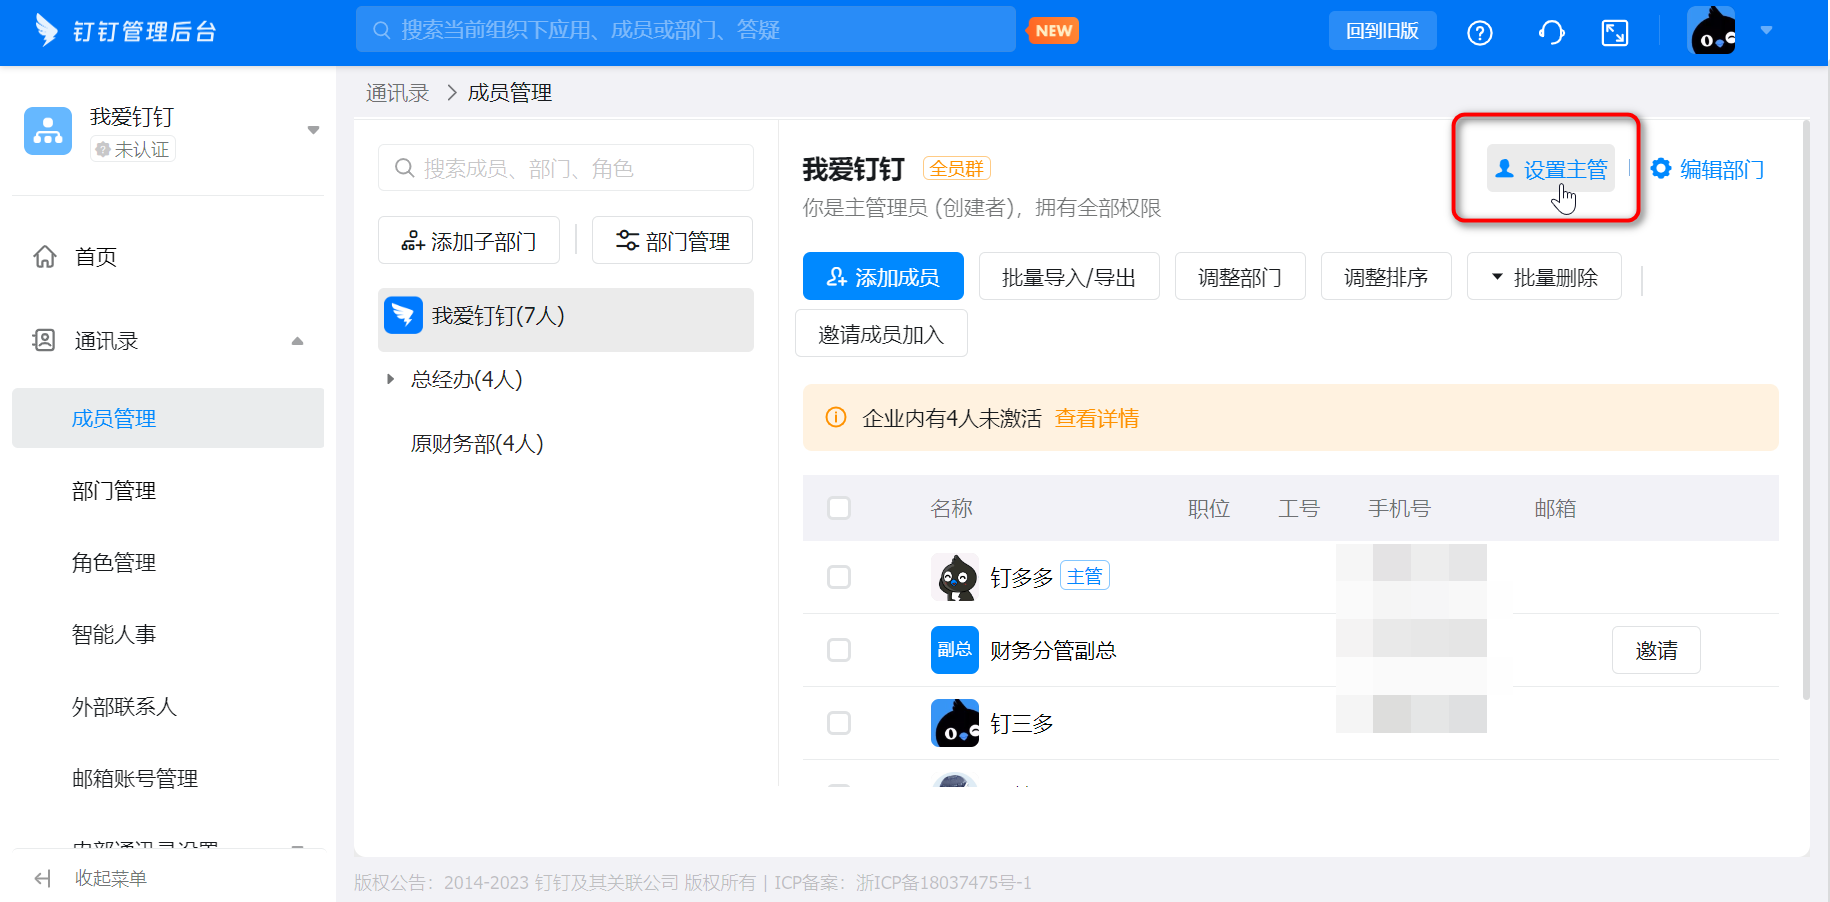Click 添加子部门 button

coord(469,241)
